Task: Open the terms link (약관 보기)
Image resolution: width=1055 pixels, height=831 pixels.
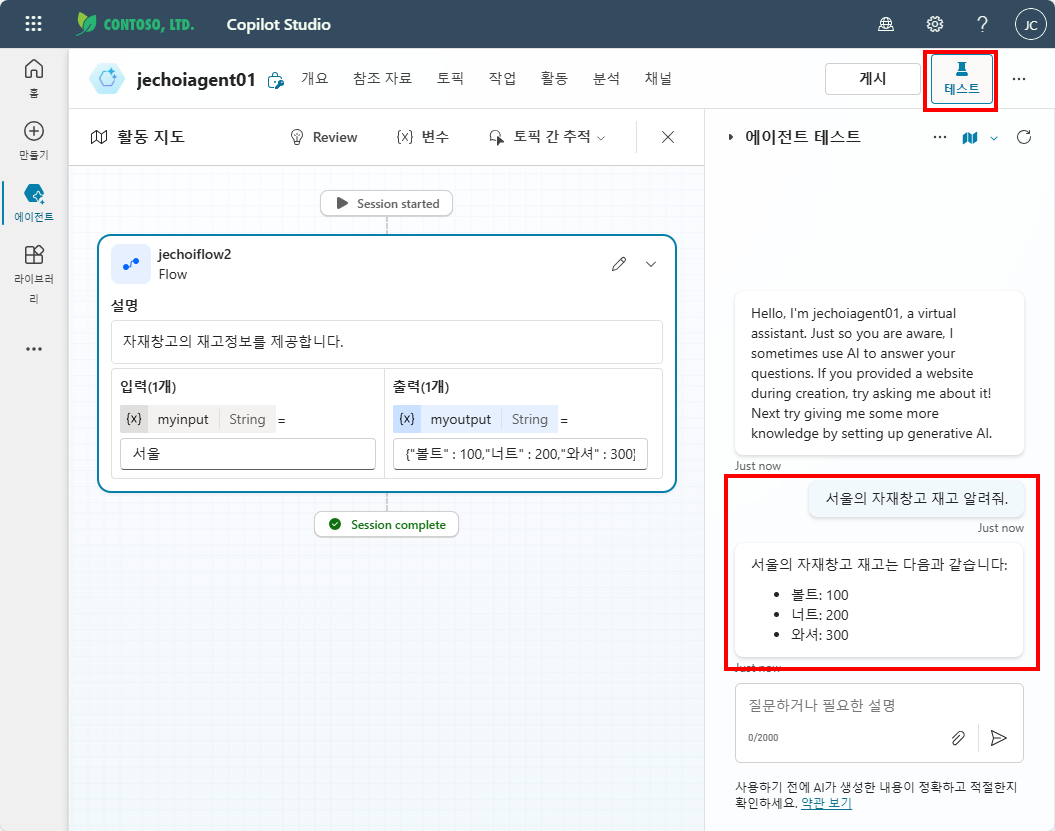Action: [826, 803]
